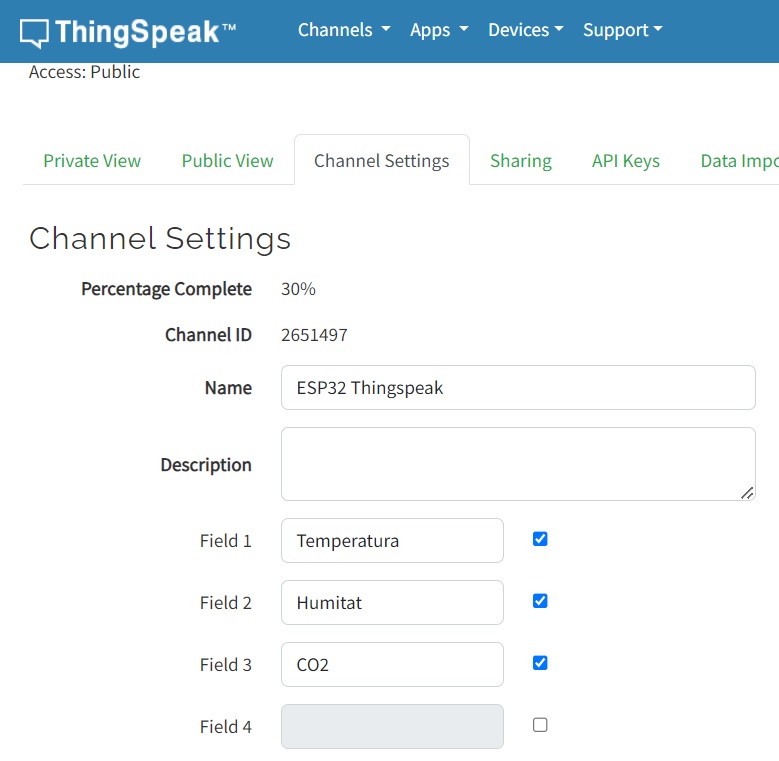Switch to the Private View tab
Viewport: 779px width, 761px height.
click(92, 161)
